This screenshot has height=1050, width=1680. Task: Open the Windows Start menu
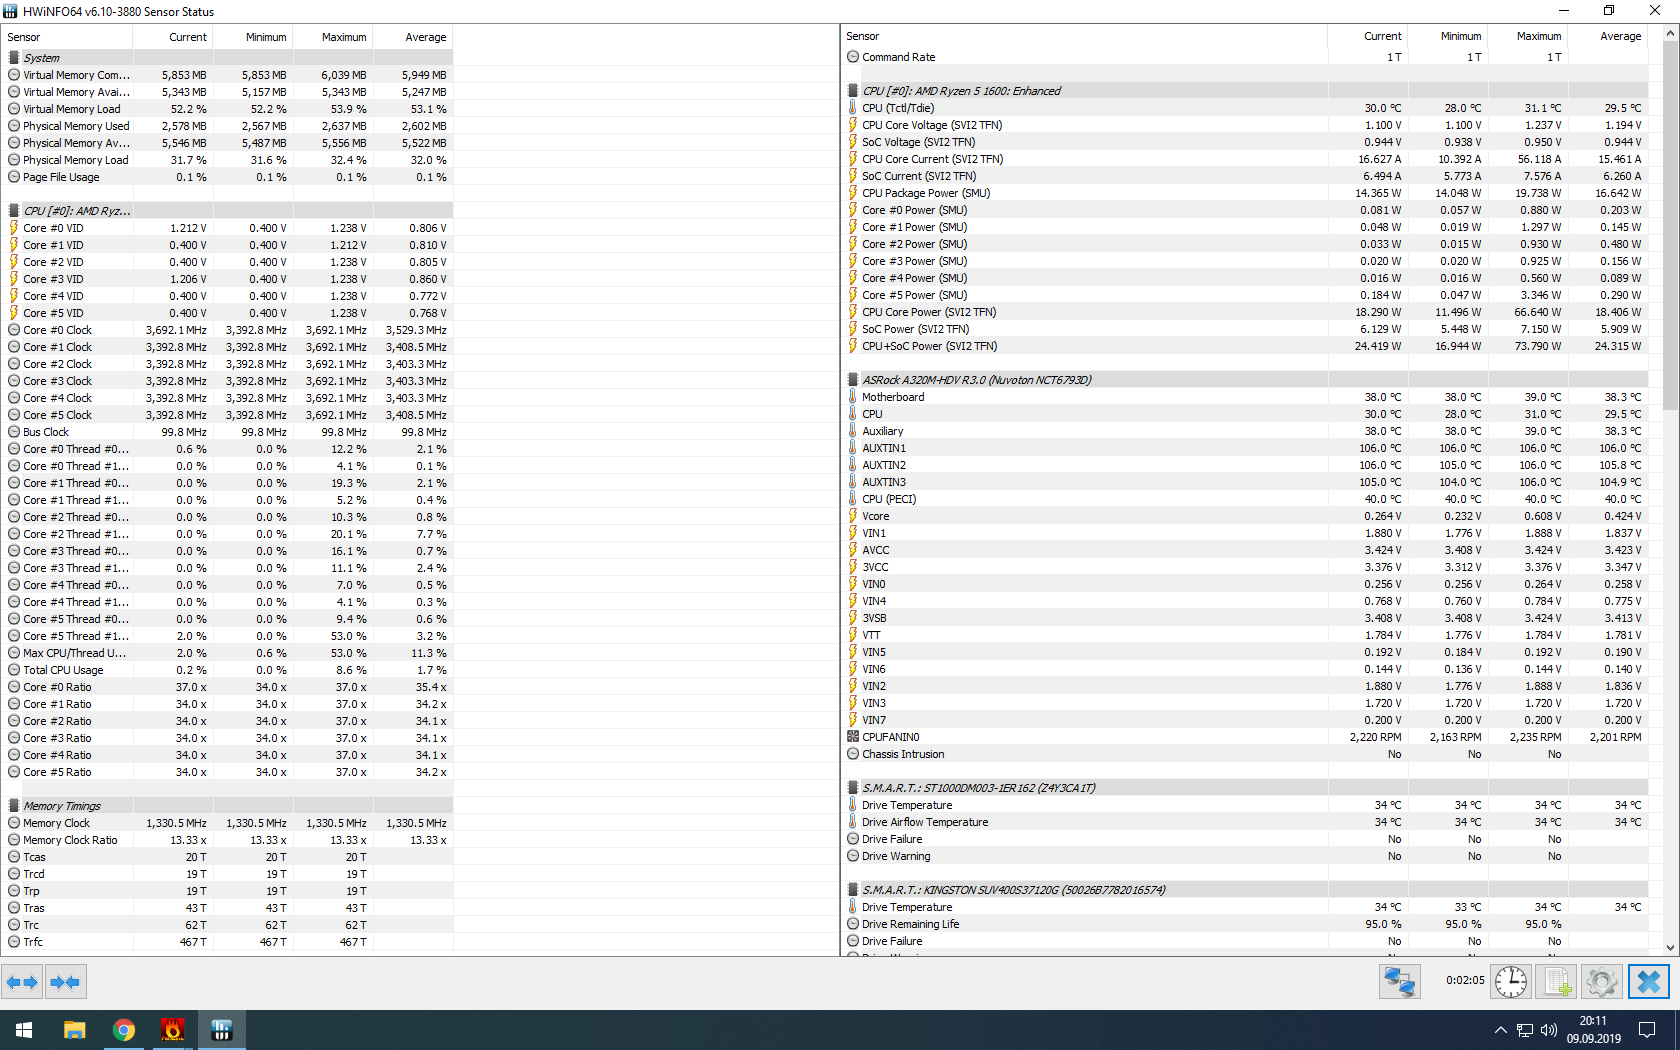(24, 1030)
